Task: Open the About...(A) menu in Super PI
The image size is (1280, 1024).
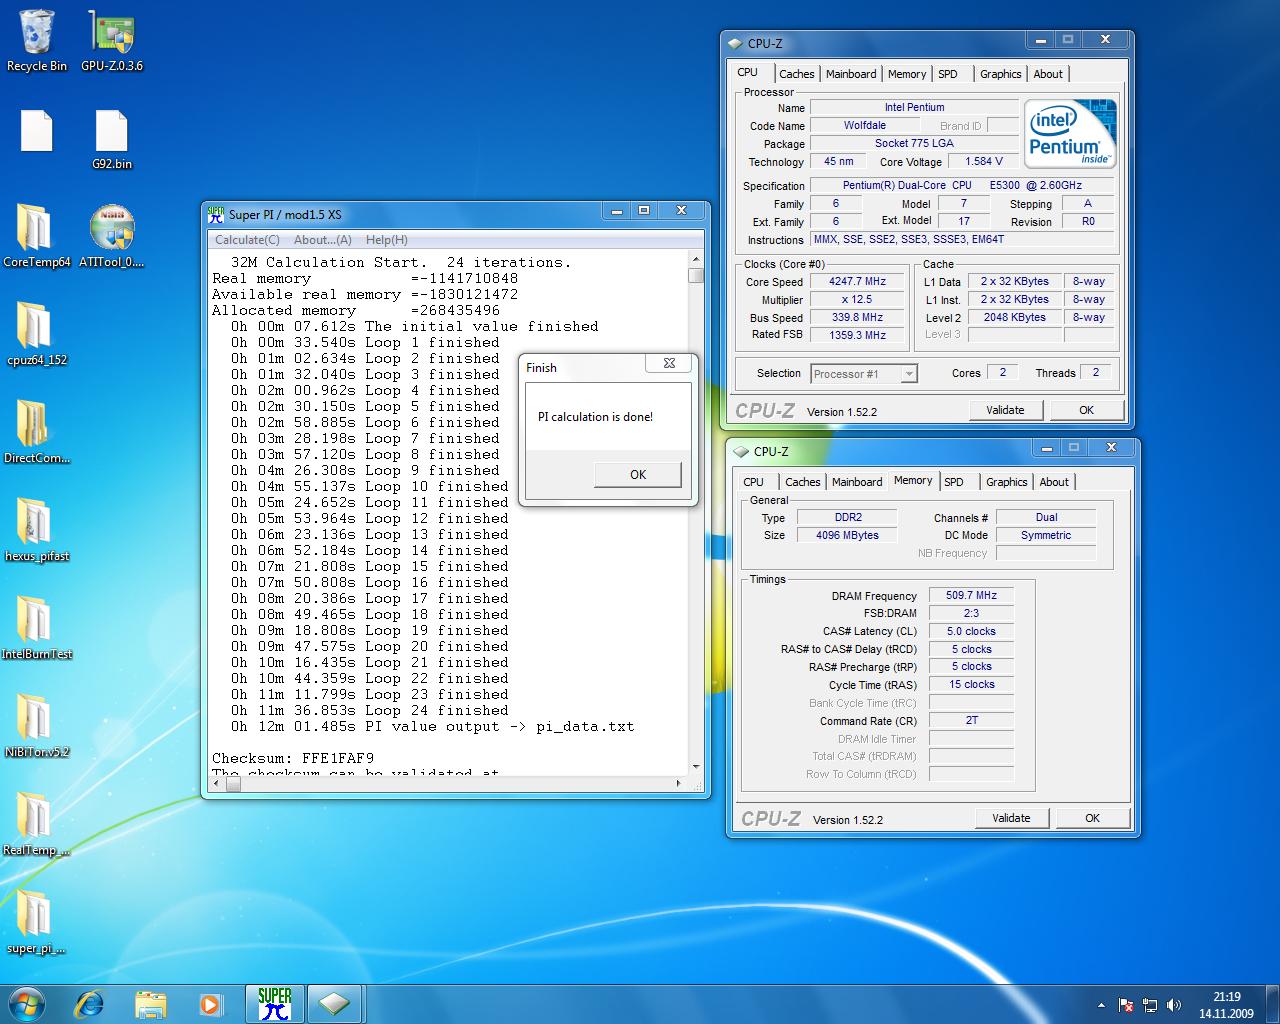Action: 322,240
